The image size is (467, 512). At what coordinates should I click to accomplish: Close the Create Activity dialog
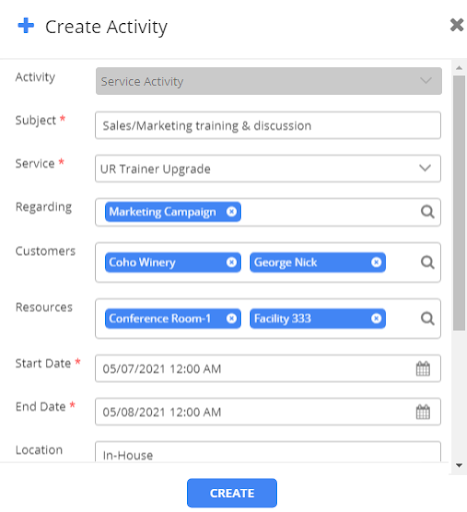(457, 25)
